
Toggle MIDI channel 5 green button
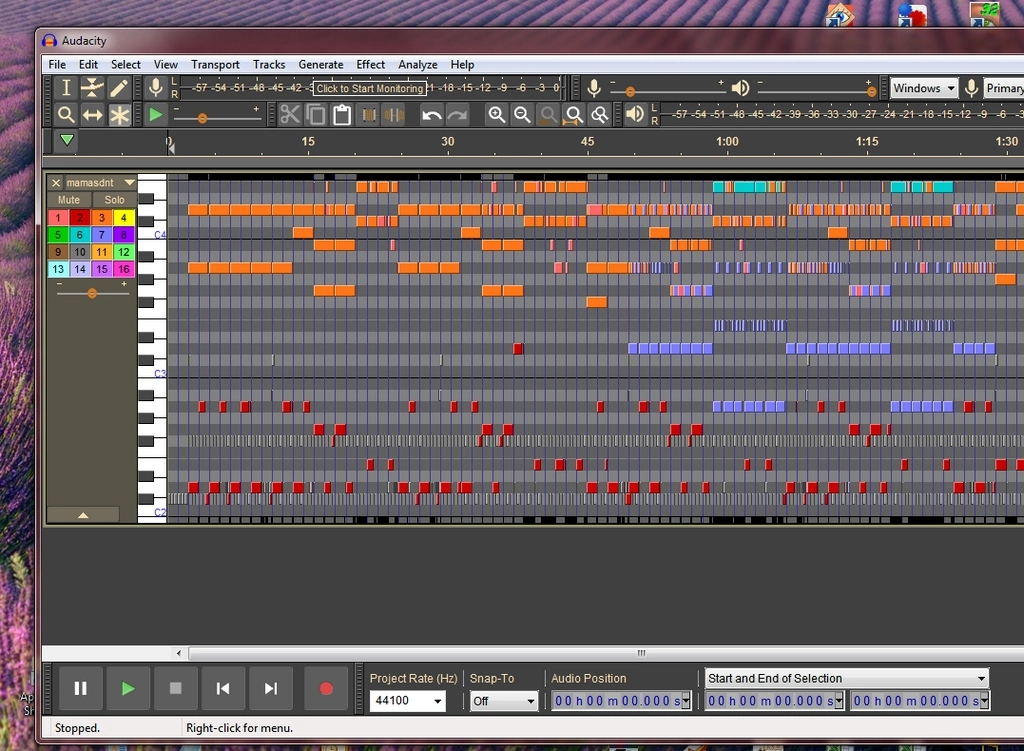click(x=58, y=235)
